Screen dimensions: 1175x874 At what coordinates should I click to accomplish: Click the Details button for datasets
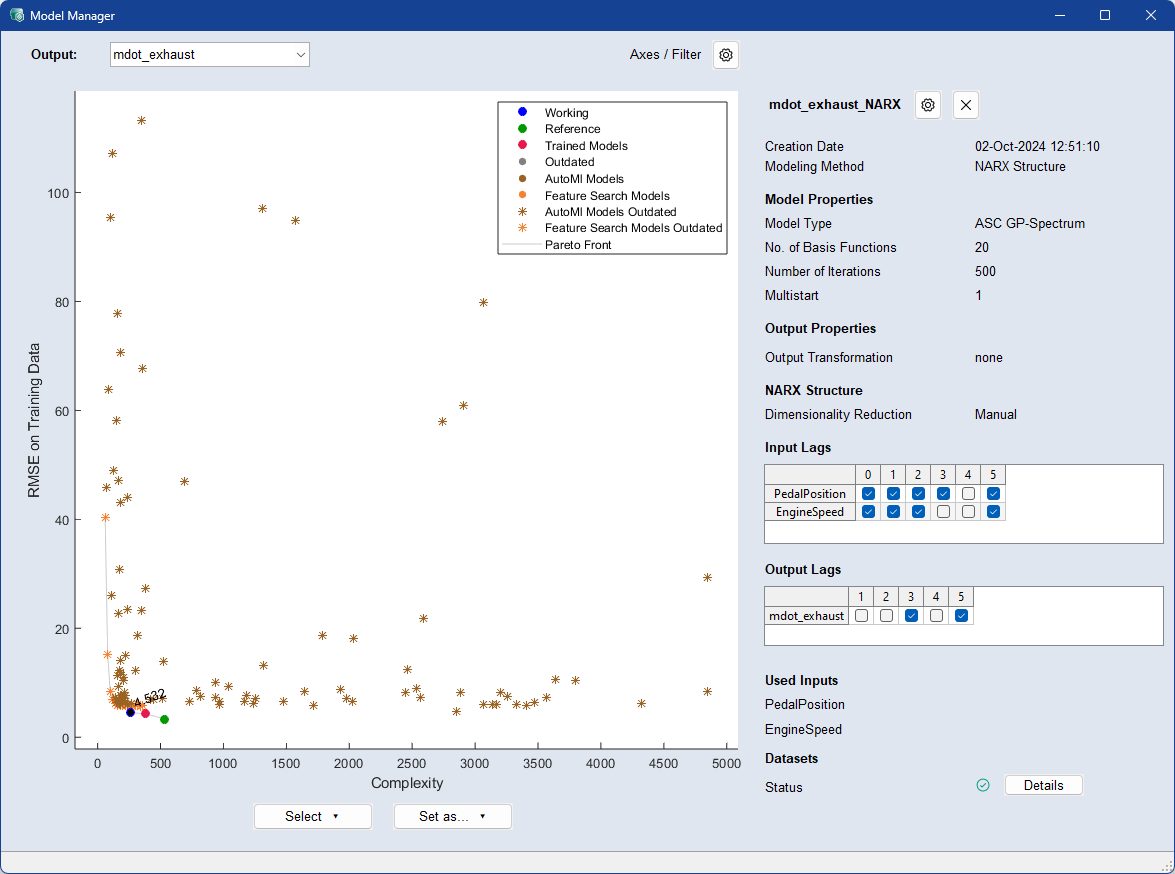pyautogui.click(x=1043, y=785)
